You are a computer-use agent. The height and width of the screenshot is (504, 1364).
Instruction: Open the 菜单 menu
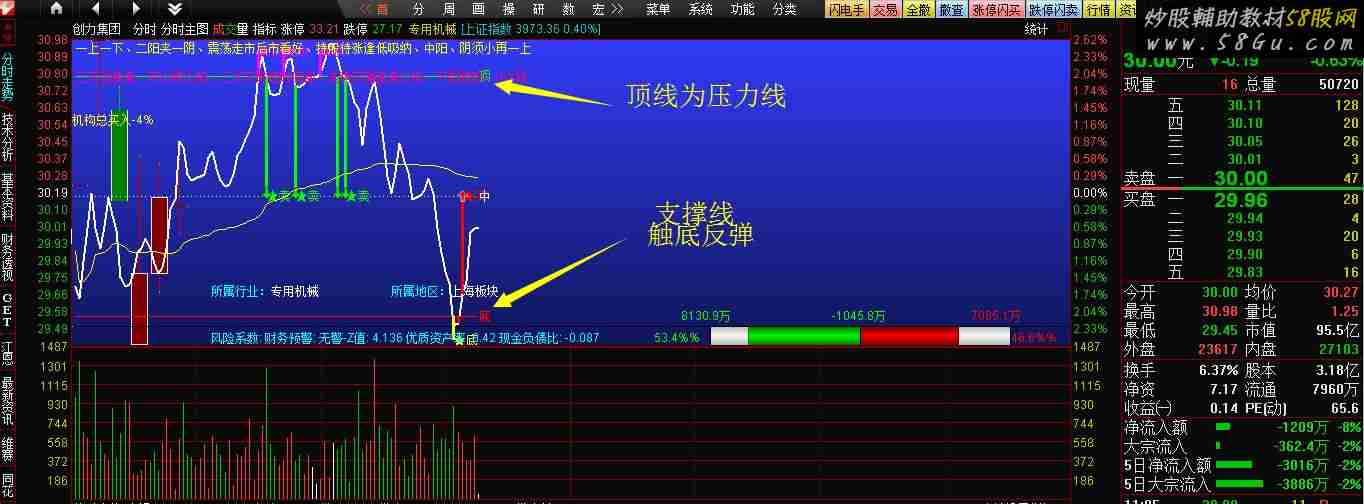click(658, 9)
